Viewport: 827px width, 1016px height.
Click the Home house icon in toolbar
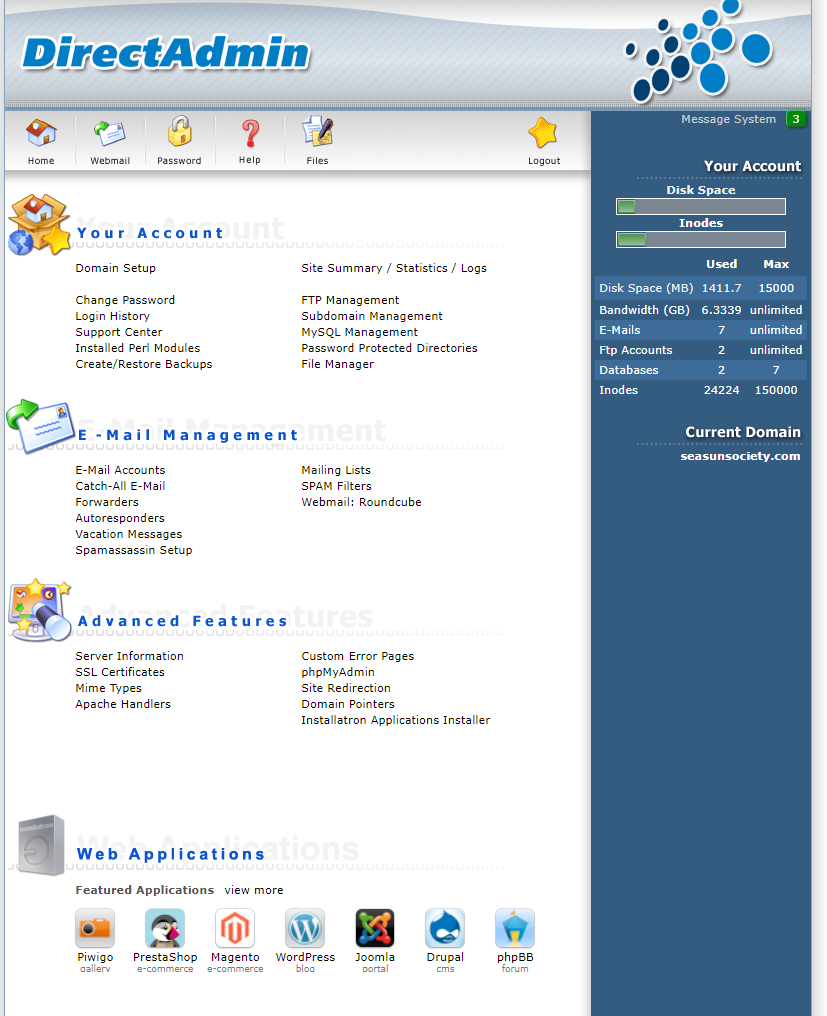click(x=41, y=133)
